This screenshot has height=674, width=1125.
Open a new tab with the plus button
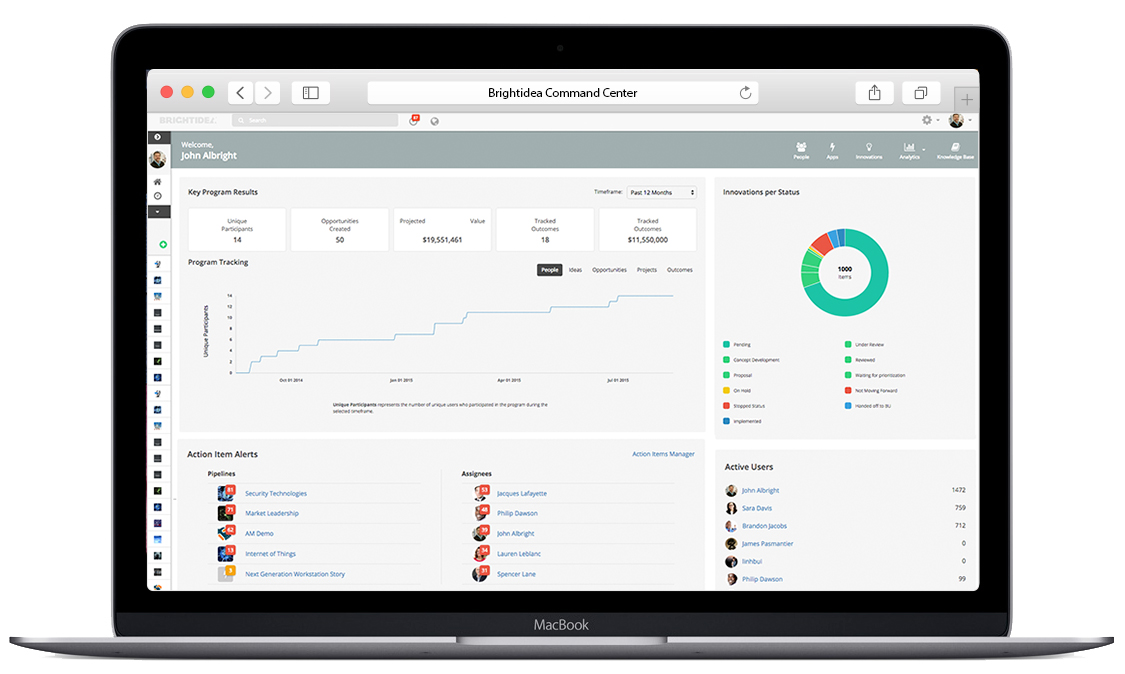[x=966, y=100]
